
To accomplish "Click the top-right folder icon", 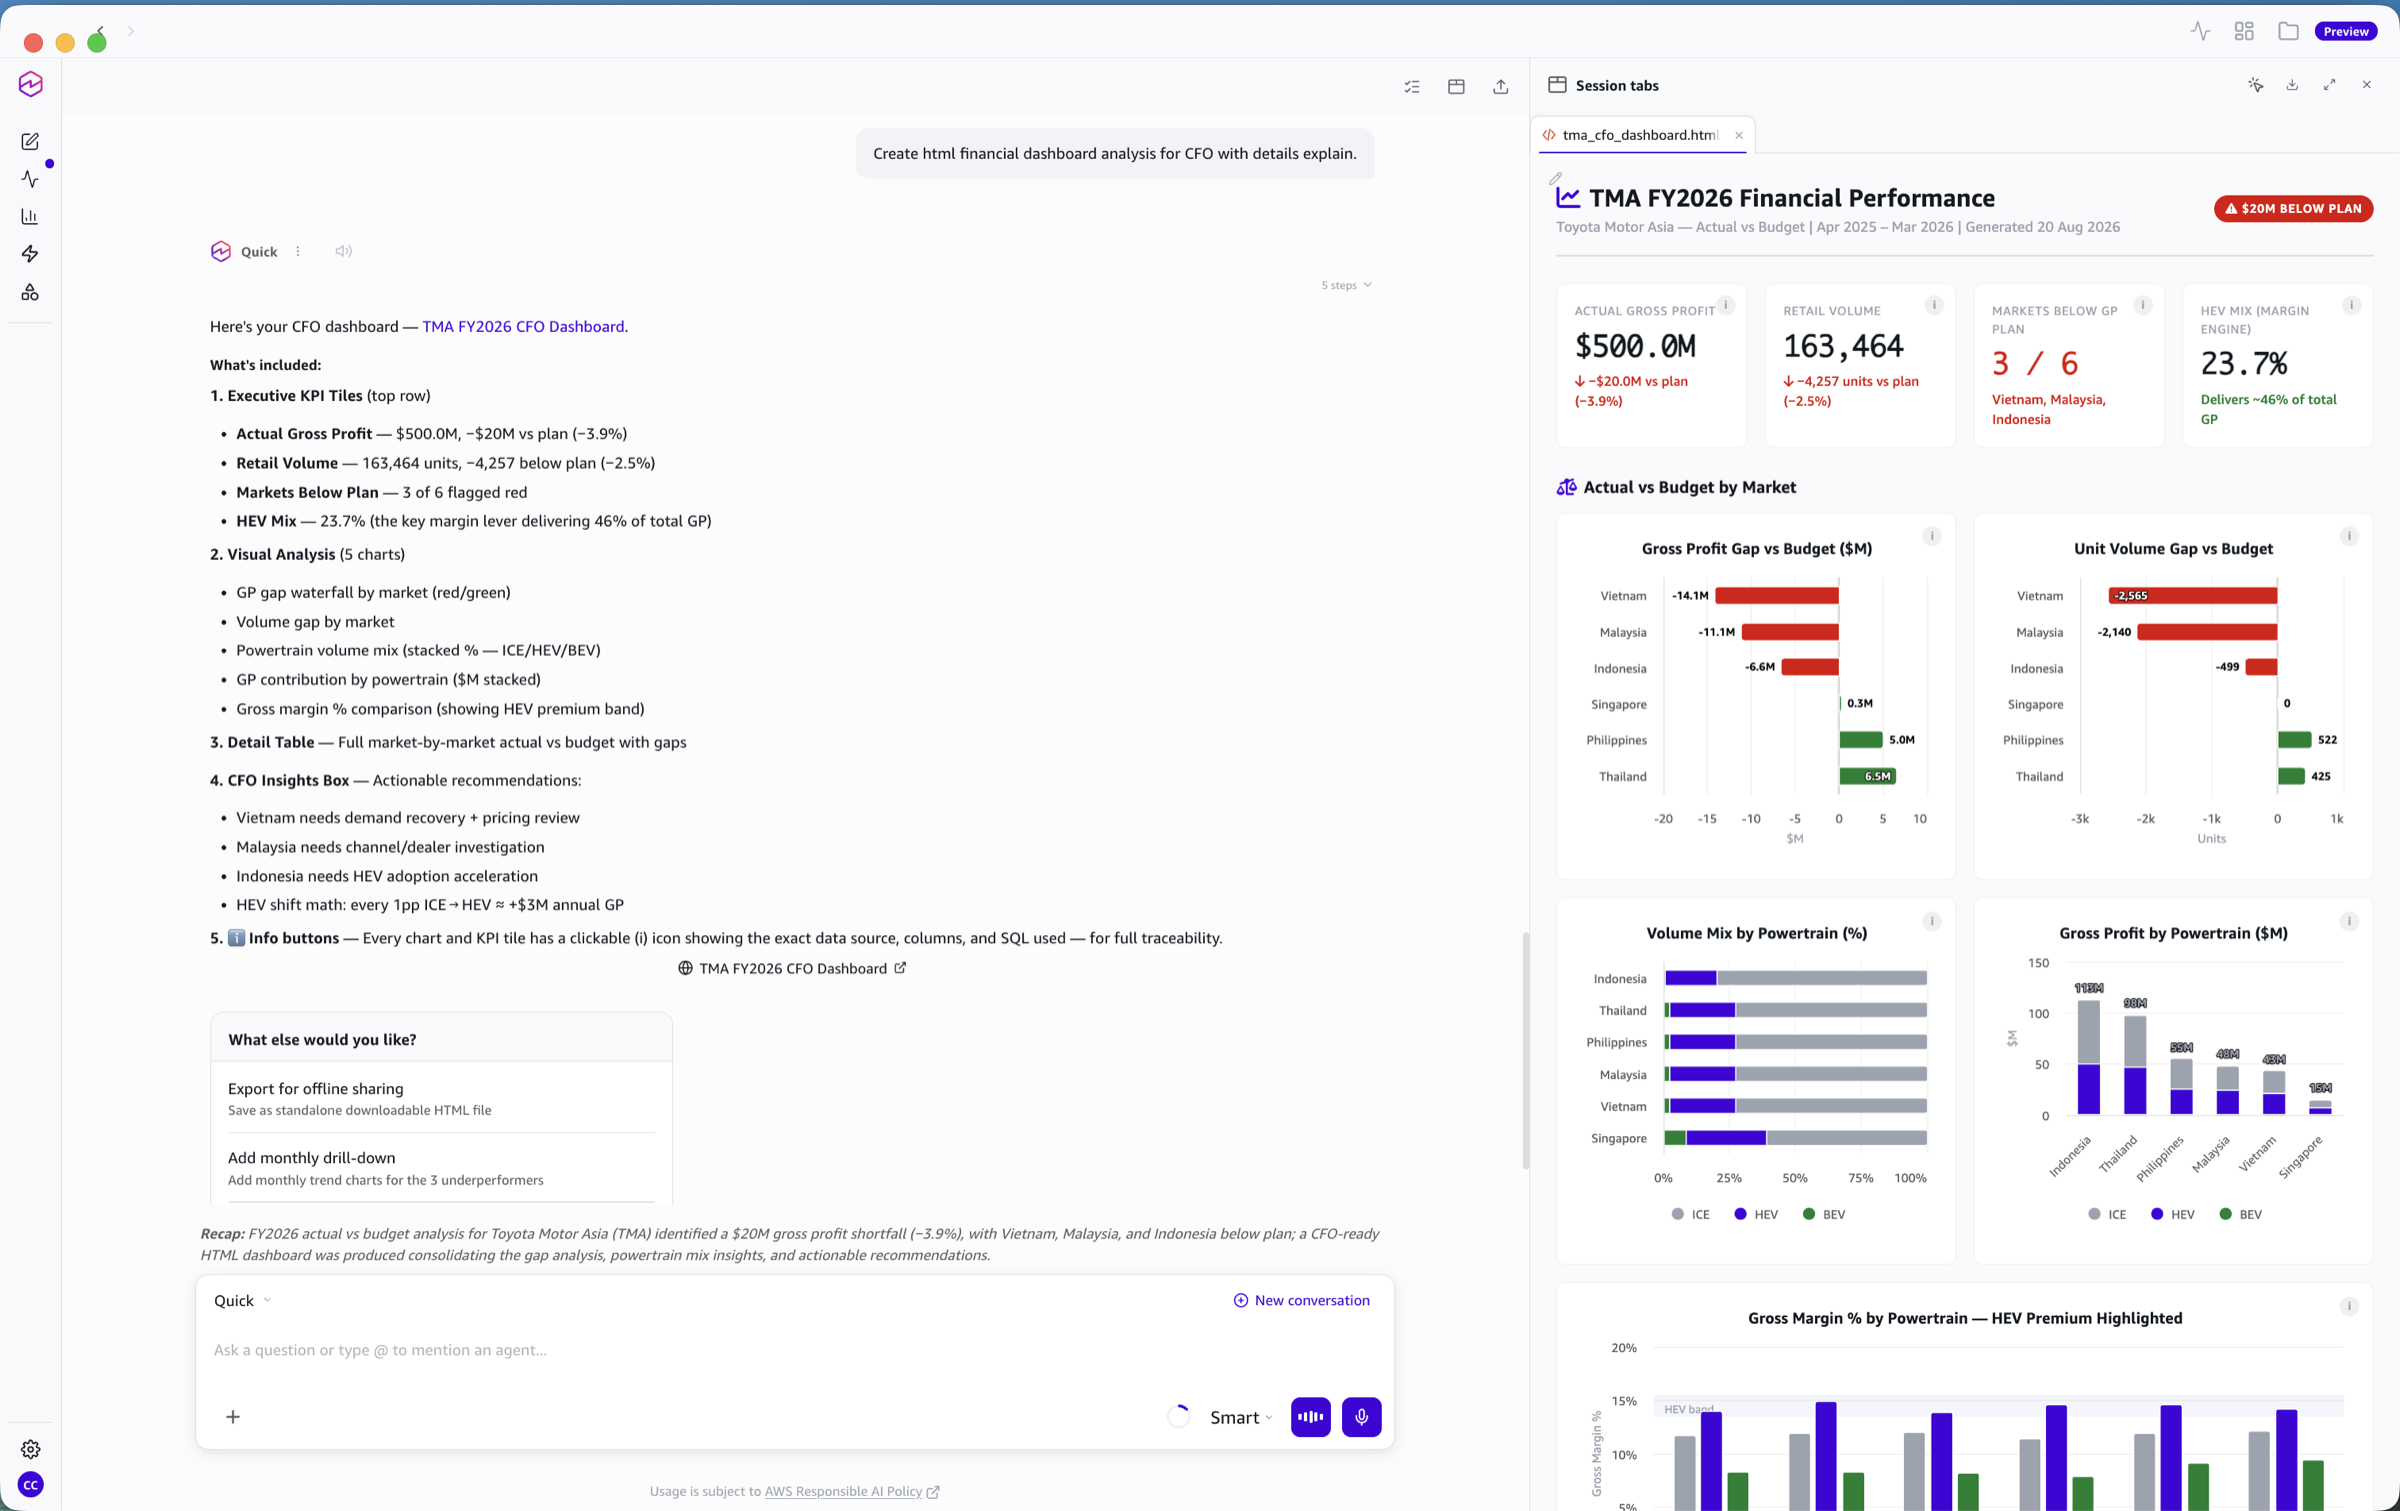I will tap(2288, 31).
